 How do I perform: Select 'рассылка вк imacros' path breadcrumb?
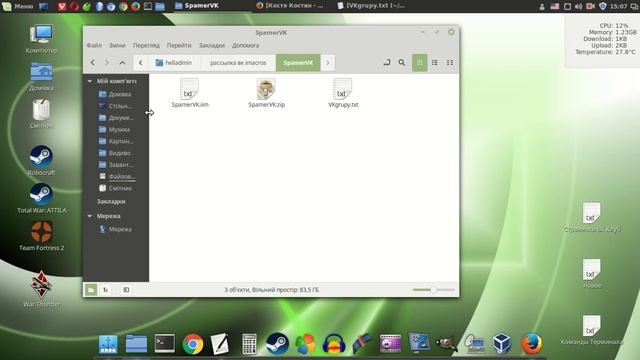click(x=238, y=62)
